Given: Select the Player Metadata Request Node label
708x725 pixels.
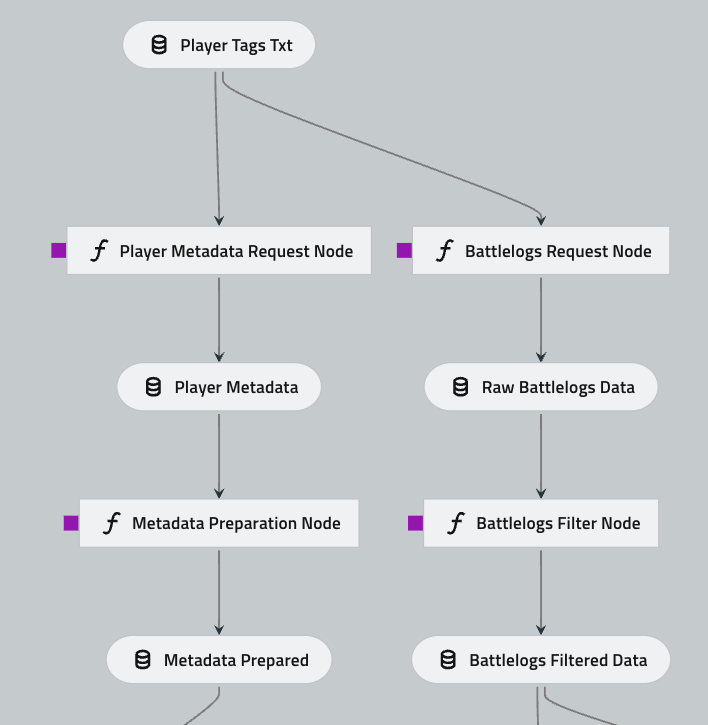Looking at the screenshot, I should 236,251.
